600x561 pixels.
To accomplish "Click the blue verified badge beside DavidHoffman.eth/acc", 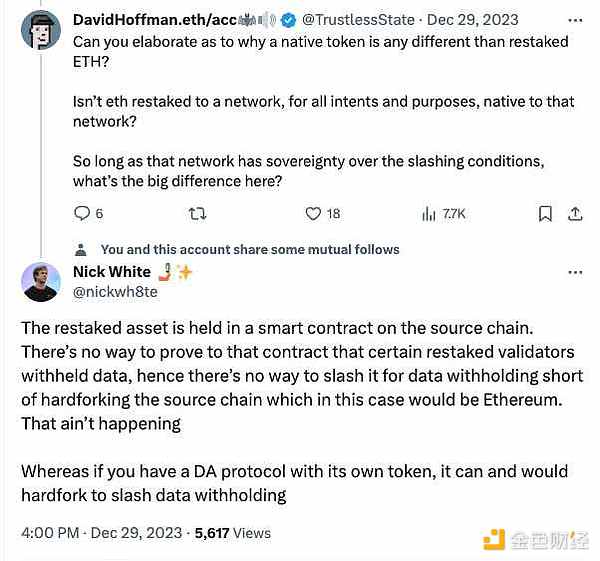I will pyautogui.click(x=287, y=20).
